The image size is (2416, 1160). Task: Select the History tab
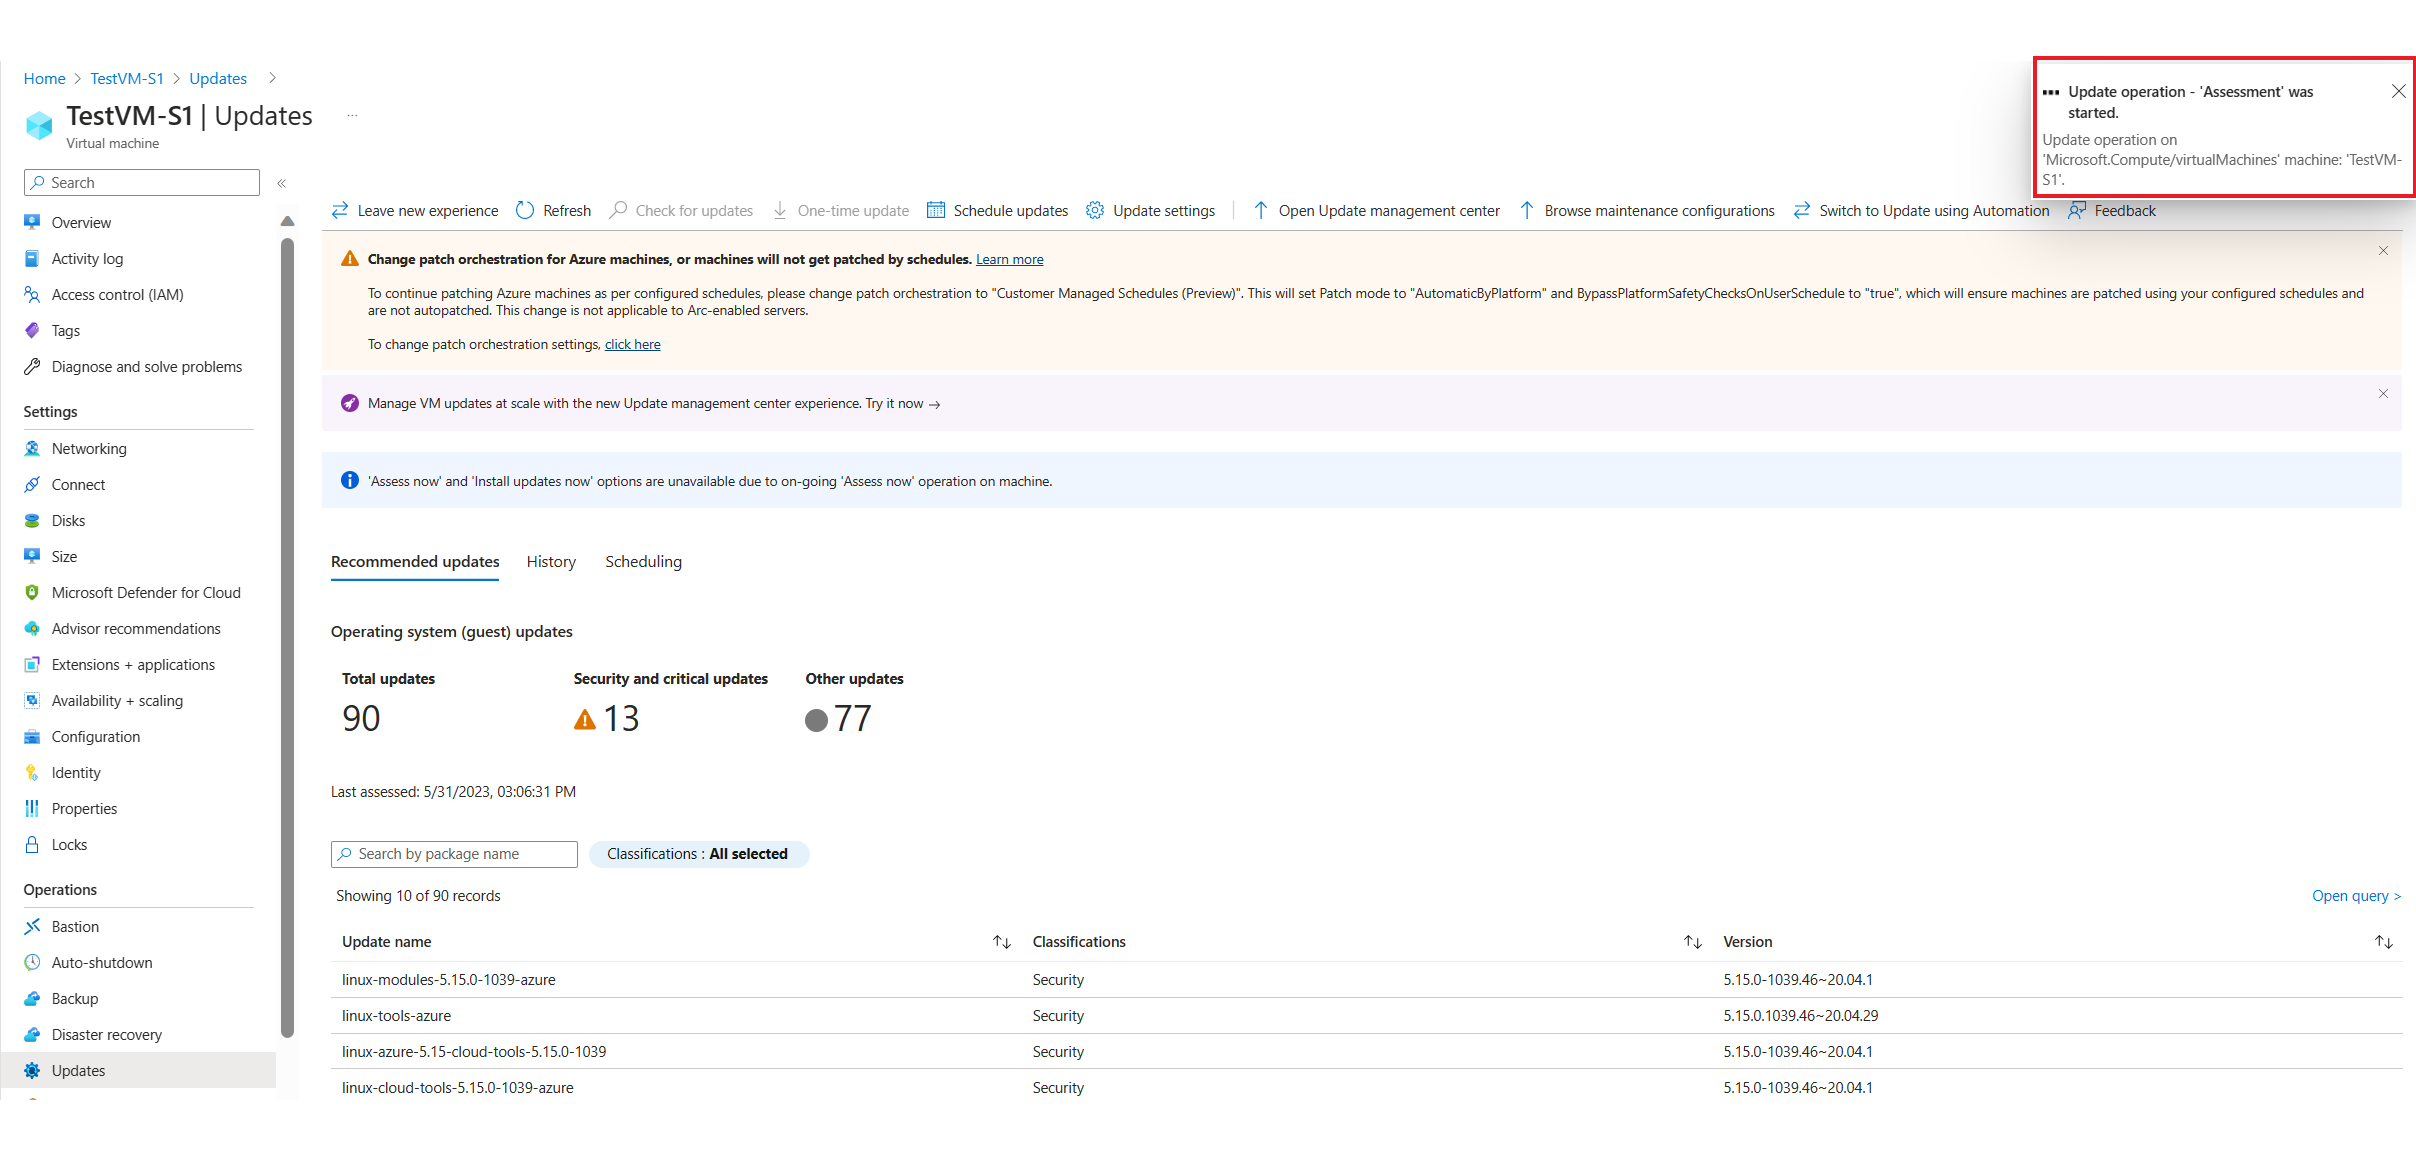[550, 561]
